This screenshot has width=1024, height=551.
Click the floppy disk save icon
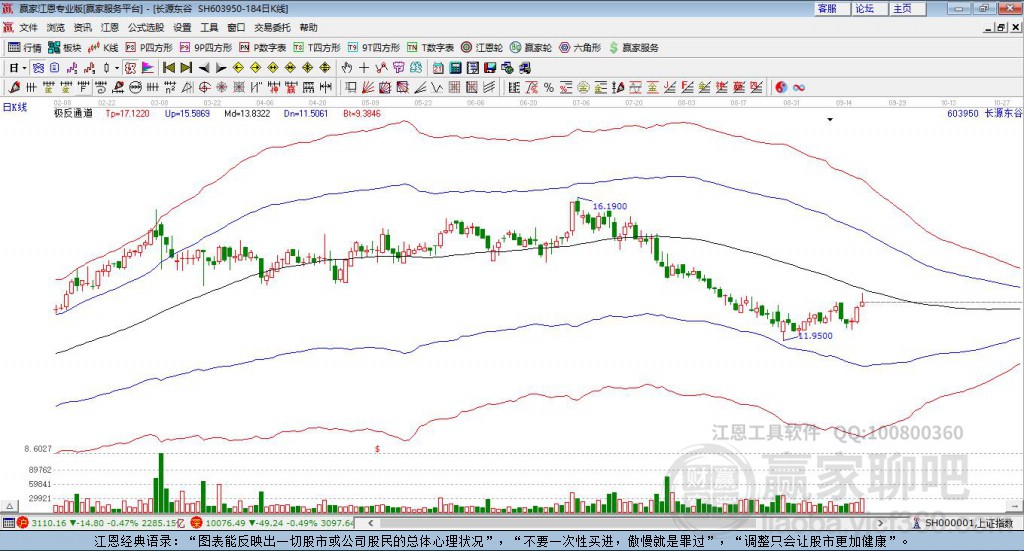pyautogui.click(x=490, y=68)
